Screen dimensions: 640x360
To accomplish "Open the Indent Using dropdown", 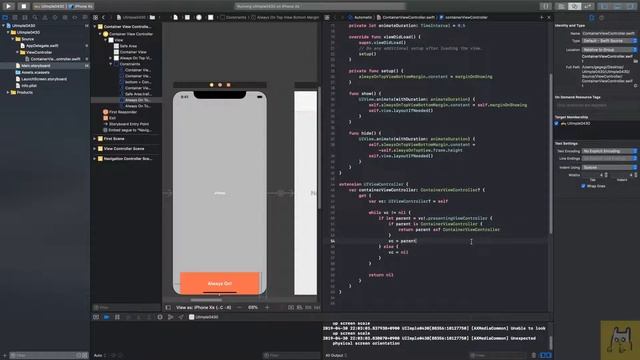I will click(x=609, y=167).
